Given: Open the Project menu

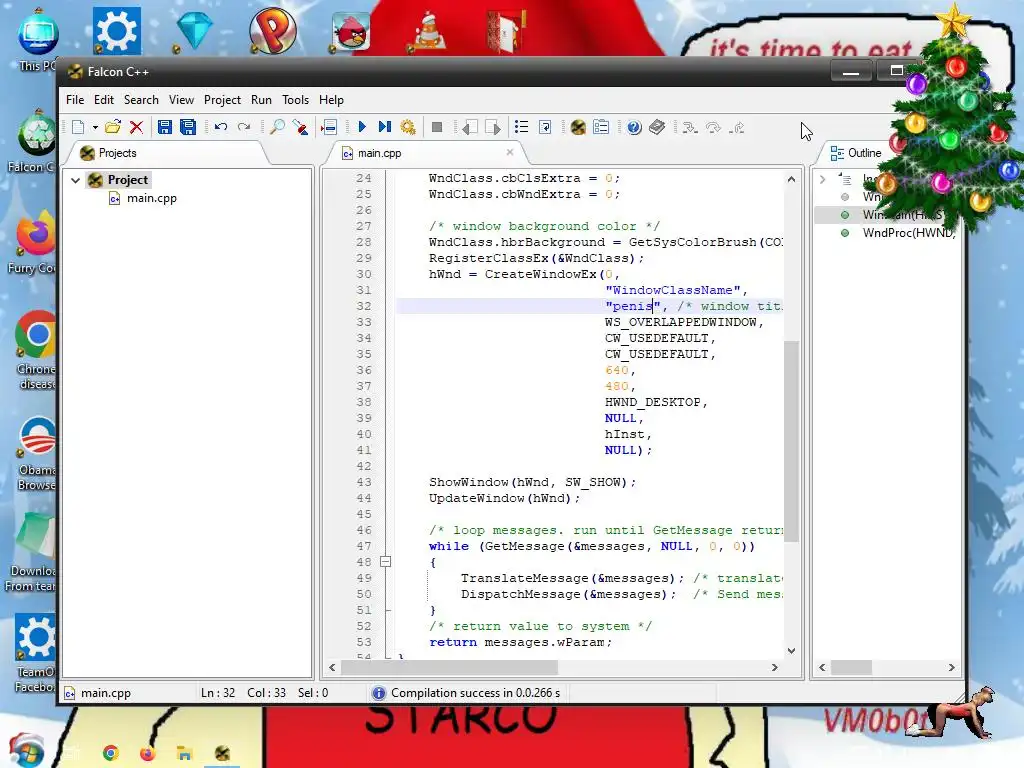Looking at the screenshot, I should click(222, 100).
